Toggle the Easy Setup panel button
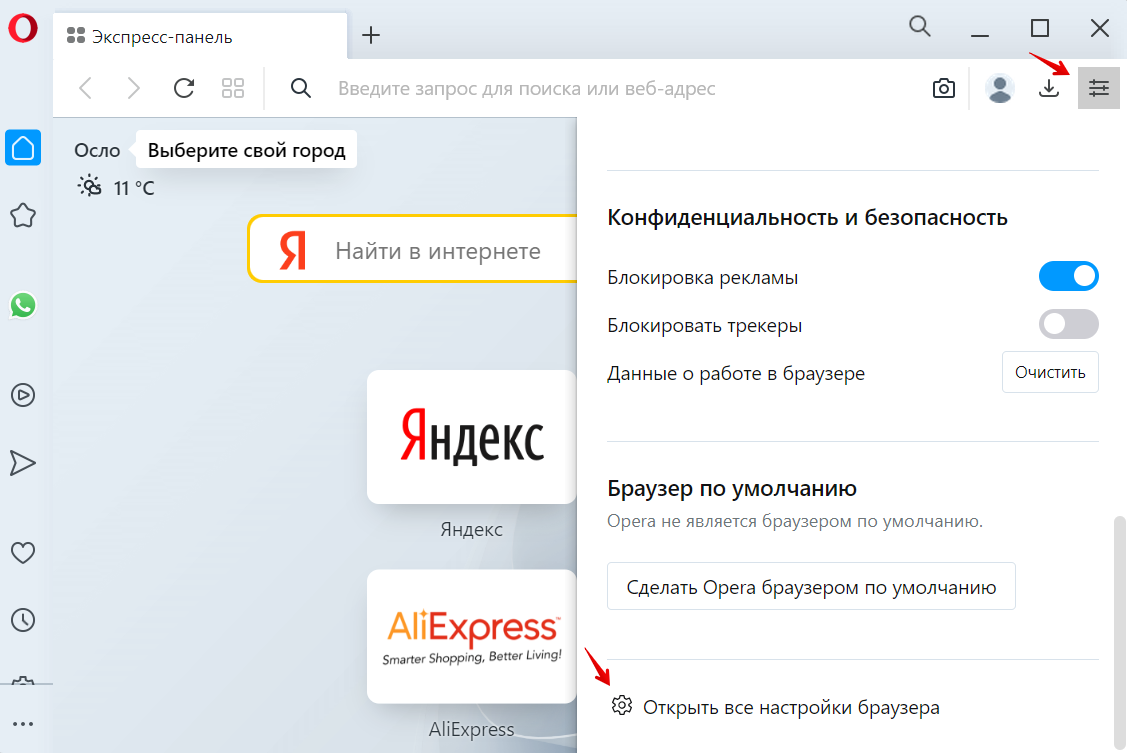 tap(1099, 89)
